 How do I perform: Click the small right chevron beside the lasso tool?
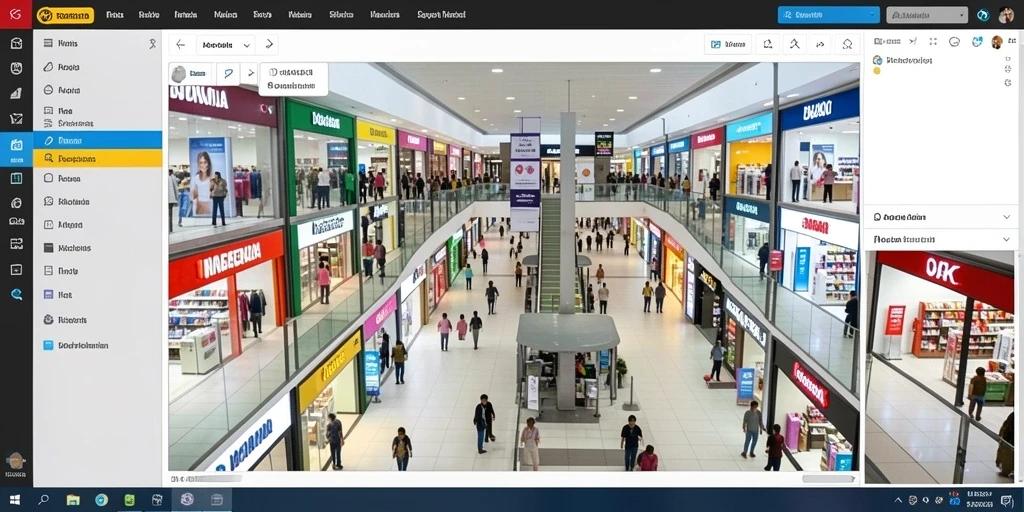[x=250, y=74]
